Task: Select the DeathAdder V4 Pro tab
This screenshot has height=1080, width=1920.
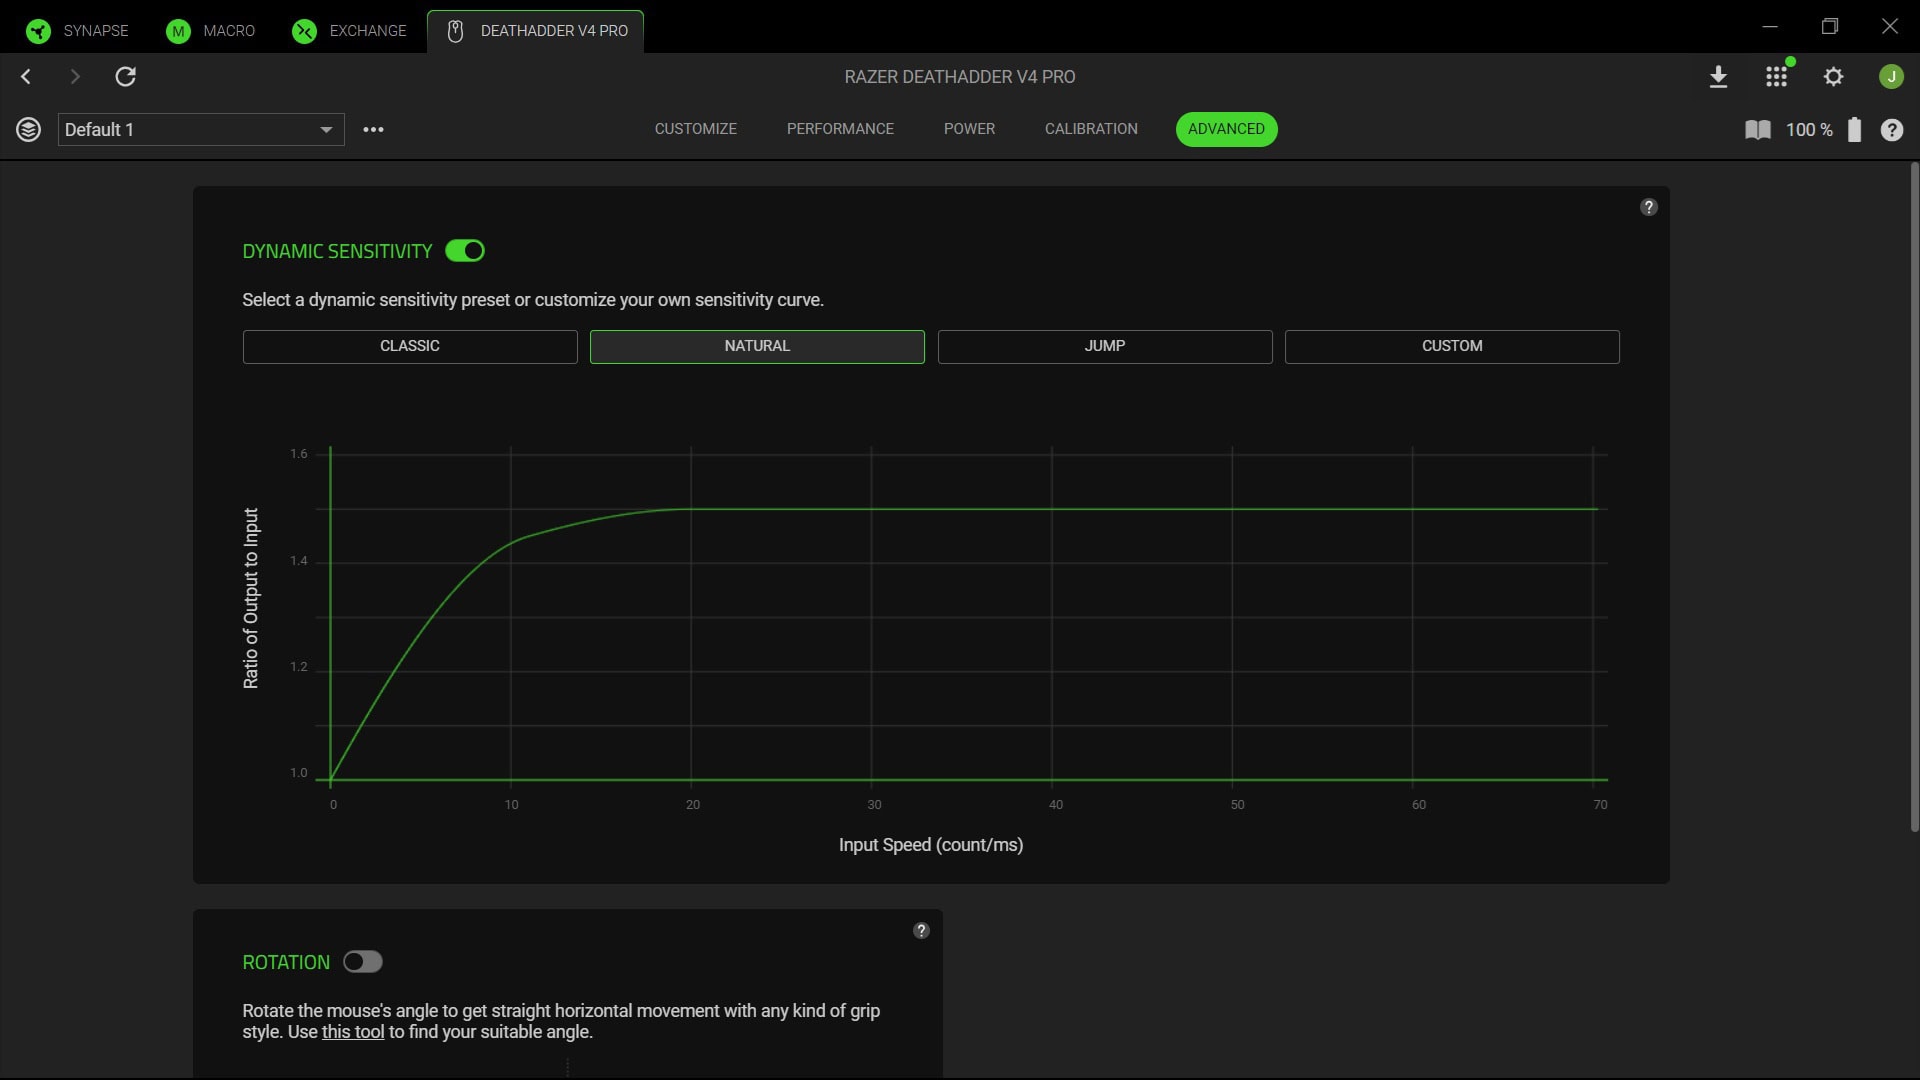Action: coord(535,31)
